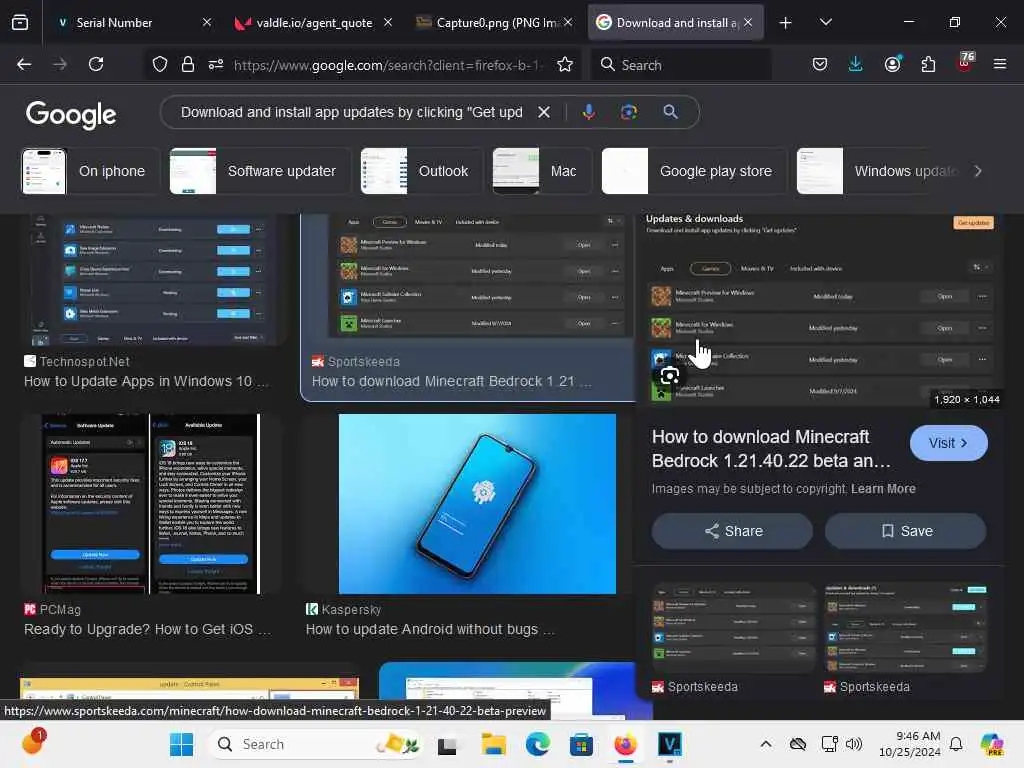Screen dimensions: 1024x768
Task: Open PCMag iOS update thumbnail
Action: [151, 504]
